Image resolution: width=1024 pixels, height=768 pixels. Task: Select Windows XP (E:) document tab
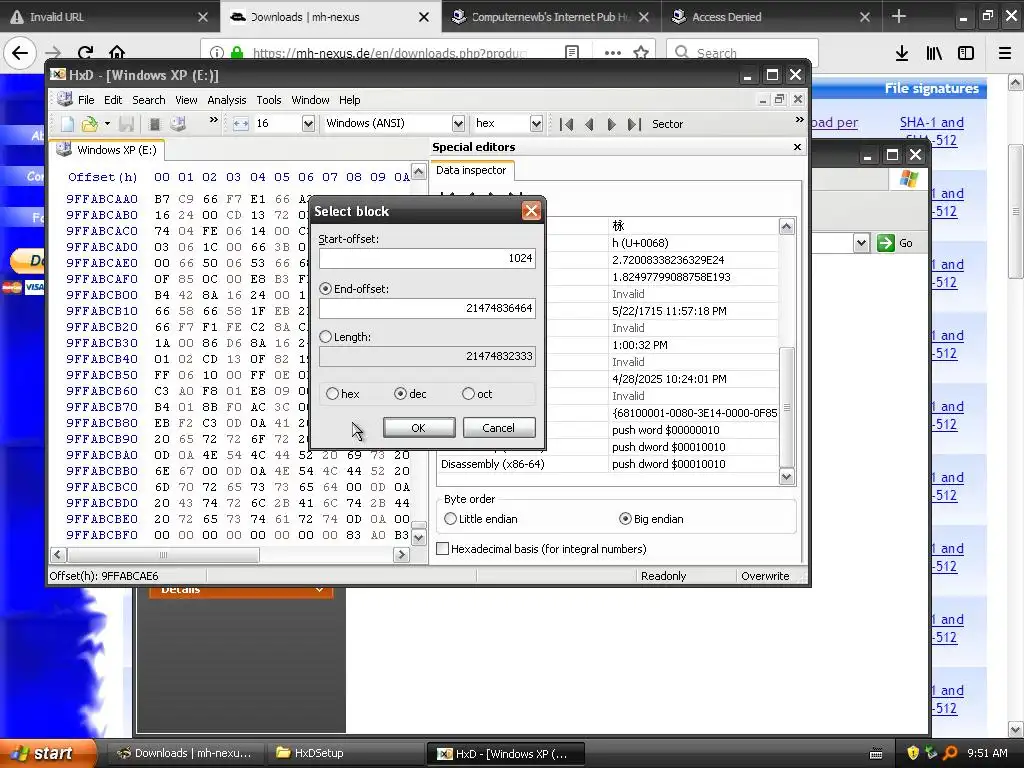click(x=108, y=150)
